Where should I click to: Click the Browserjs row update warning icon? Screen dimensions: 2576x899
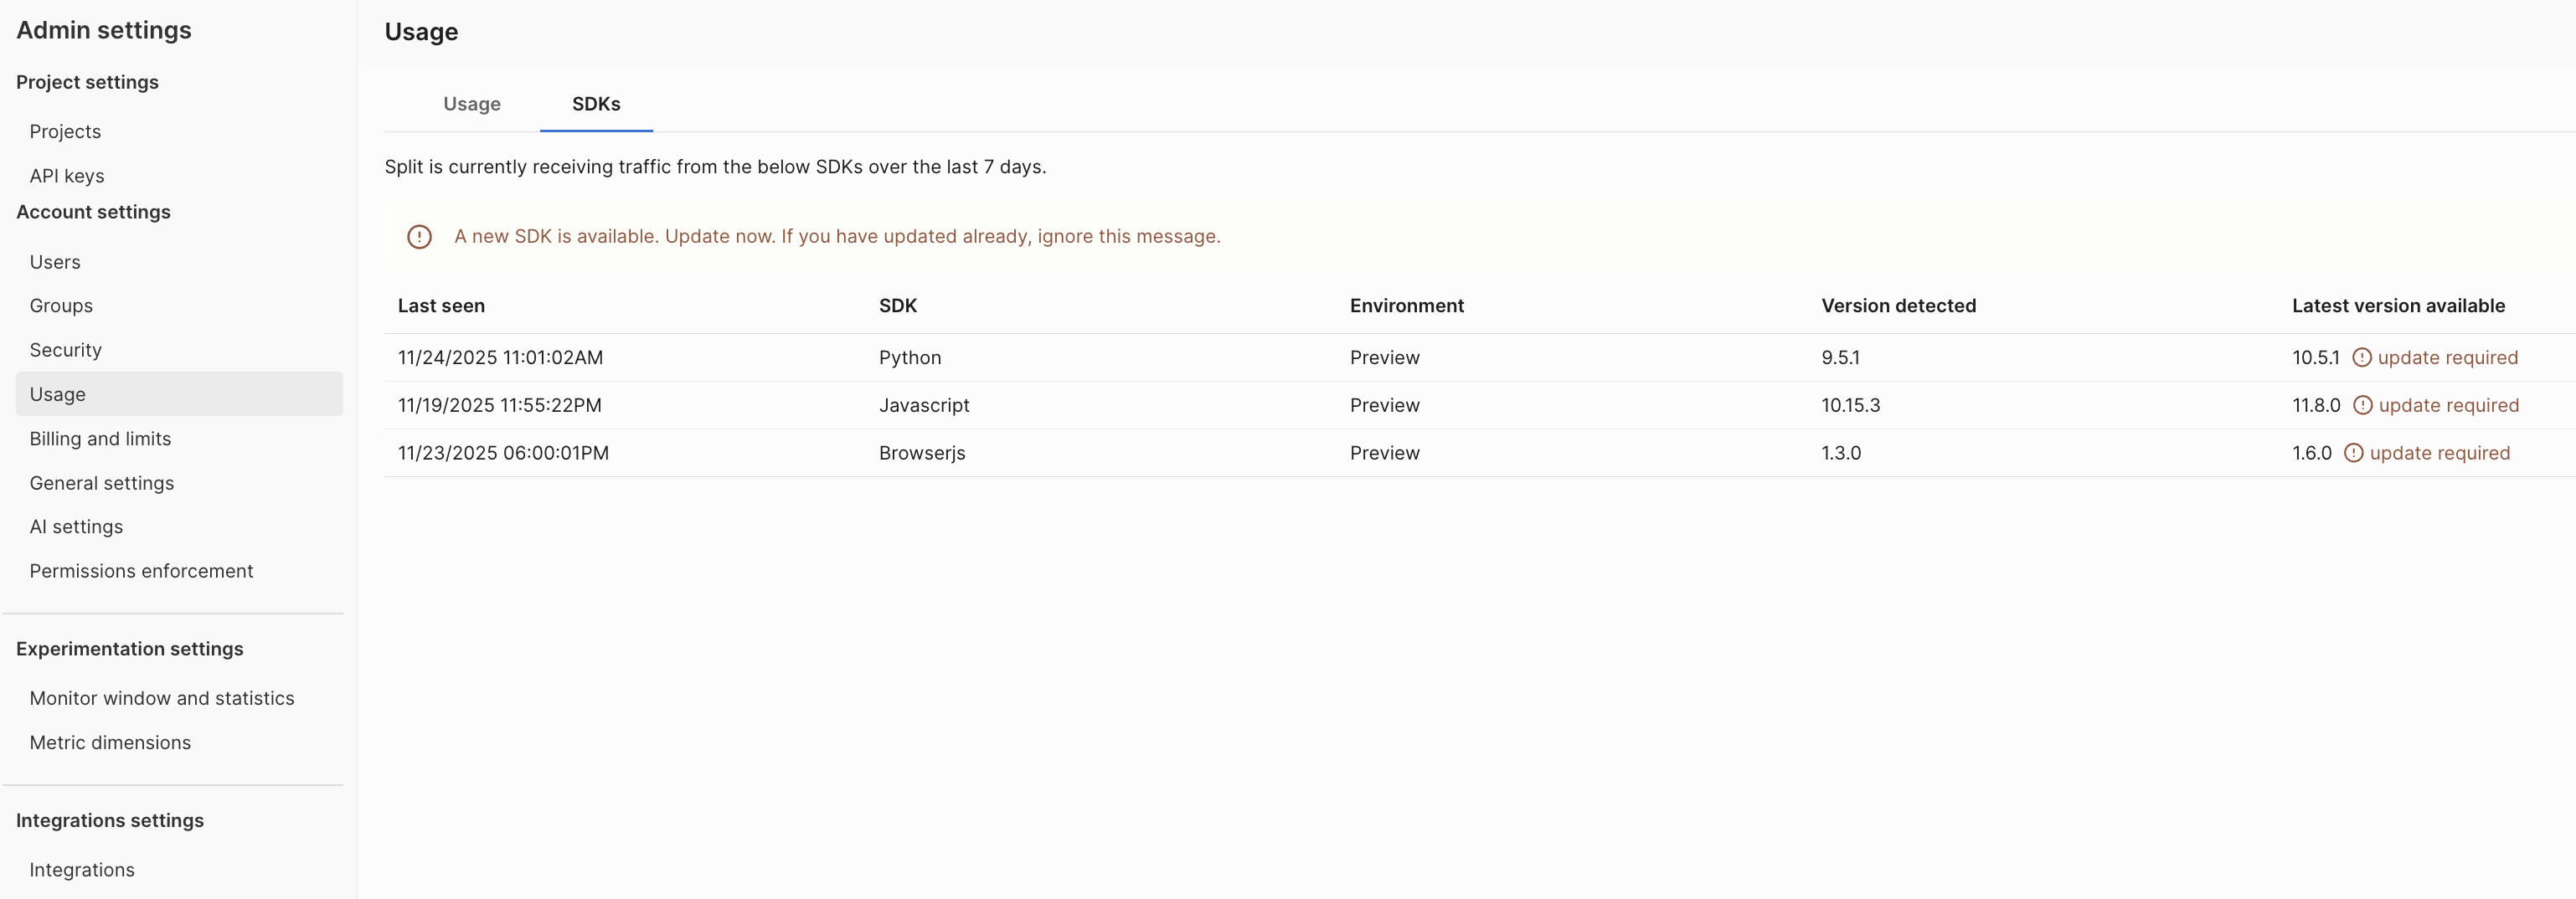coord(2353,453)
